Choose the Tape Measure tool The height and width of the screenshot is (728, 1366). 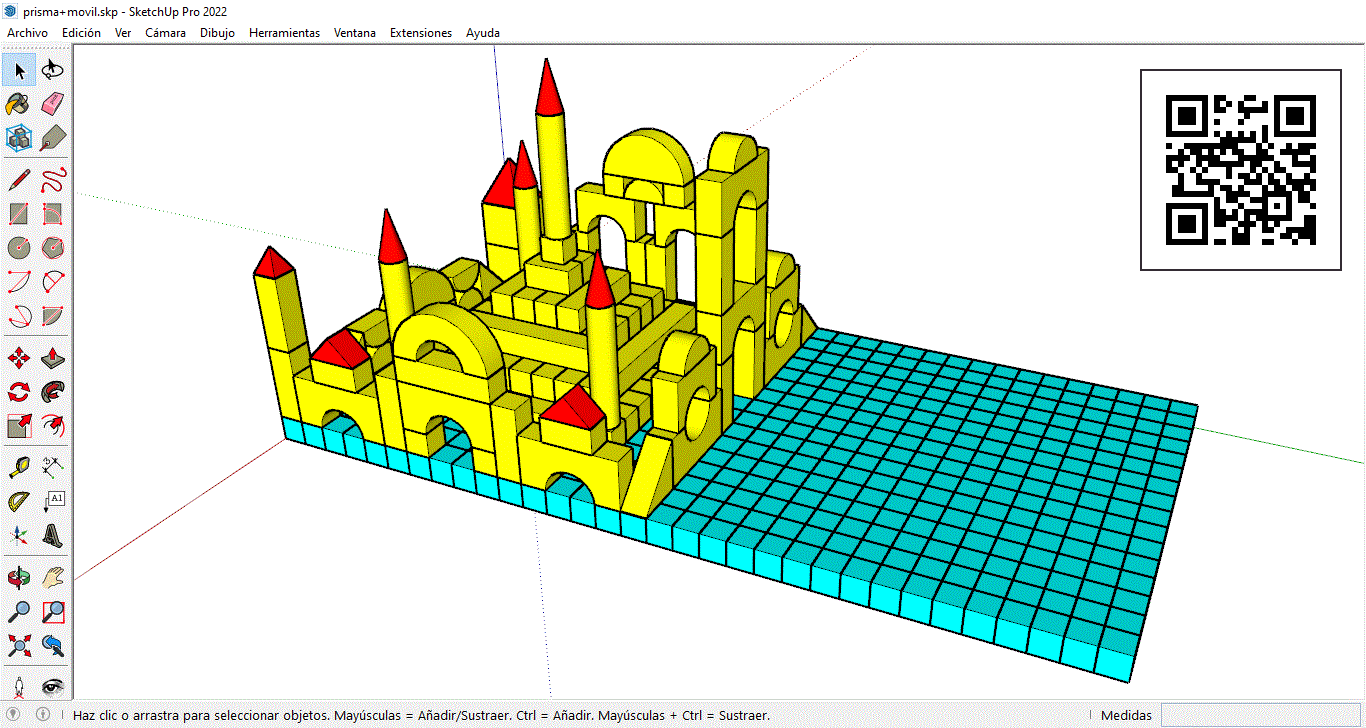point(18,466)
